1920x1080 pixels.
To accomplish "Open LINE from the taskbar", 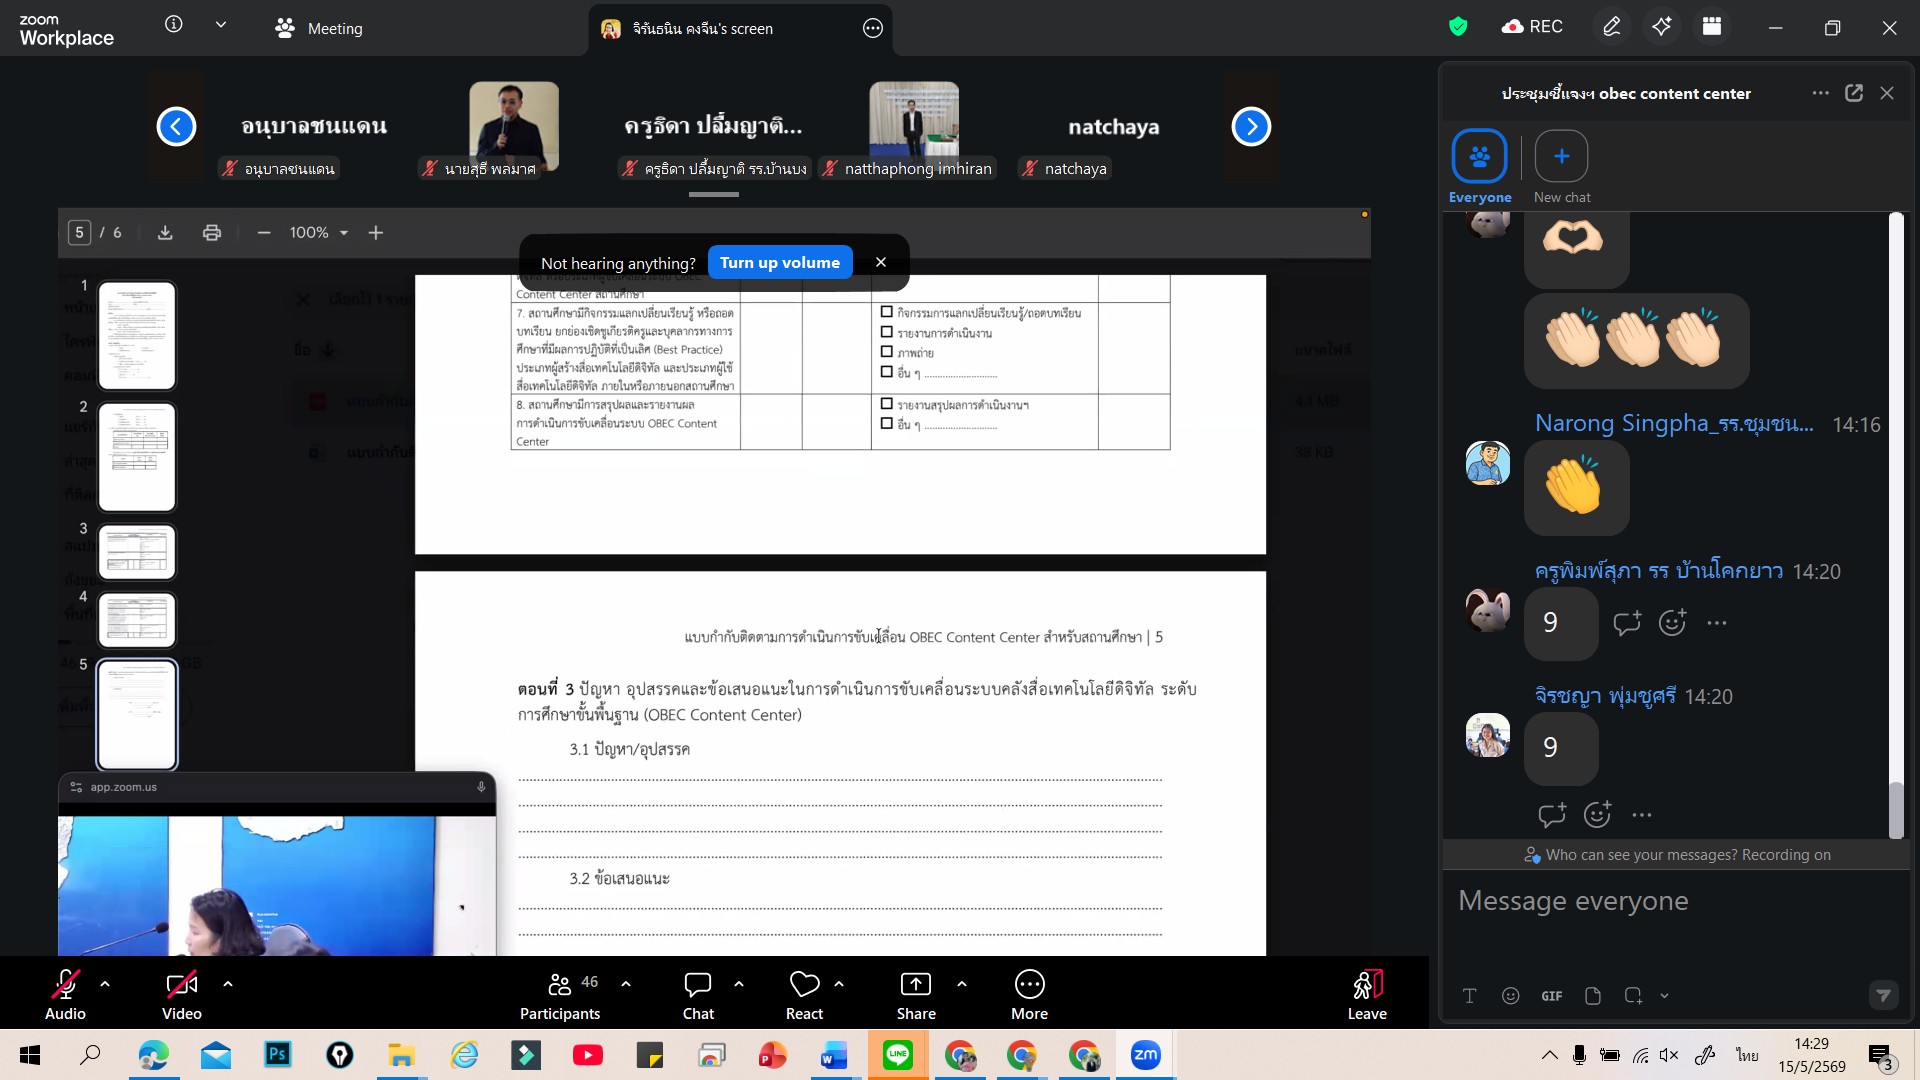I will coord(898,1055).
